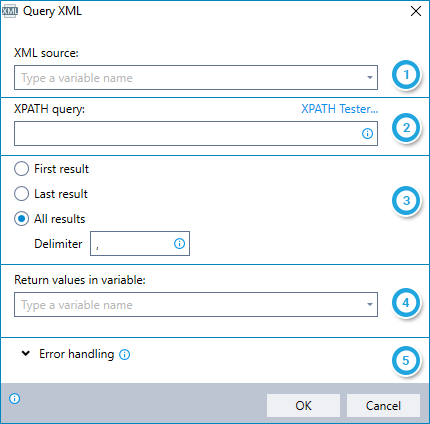
Task: Click the XML icon in title bar
Action: pyautogui.click(x=9, y=11)
